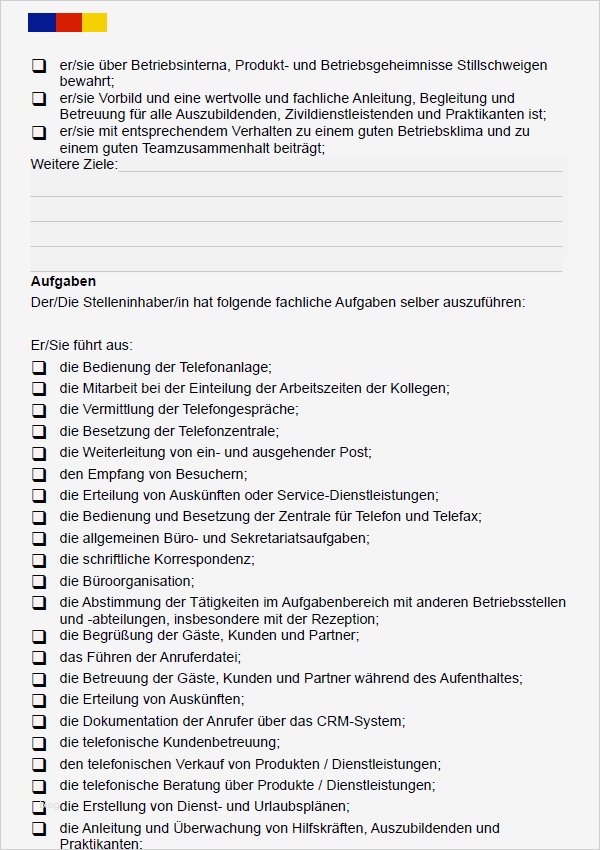Check the box for 'Bedienung der Telefonanlage'
600x850 pixels.
coord(39,367)
